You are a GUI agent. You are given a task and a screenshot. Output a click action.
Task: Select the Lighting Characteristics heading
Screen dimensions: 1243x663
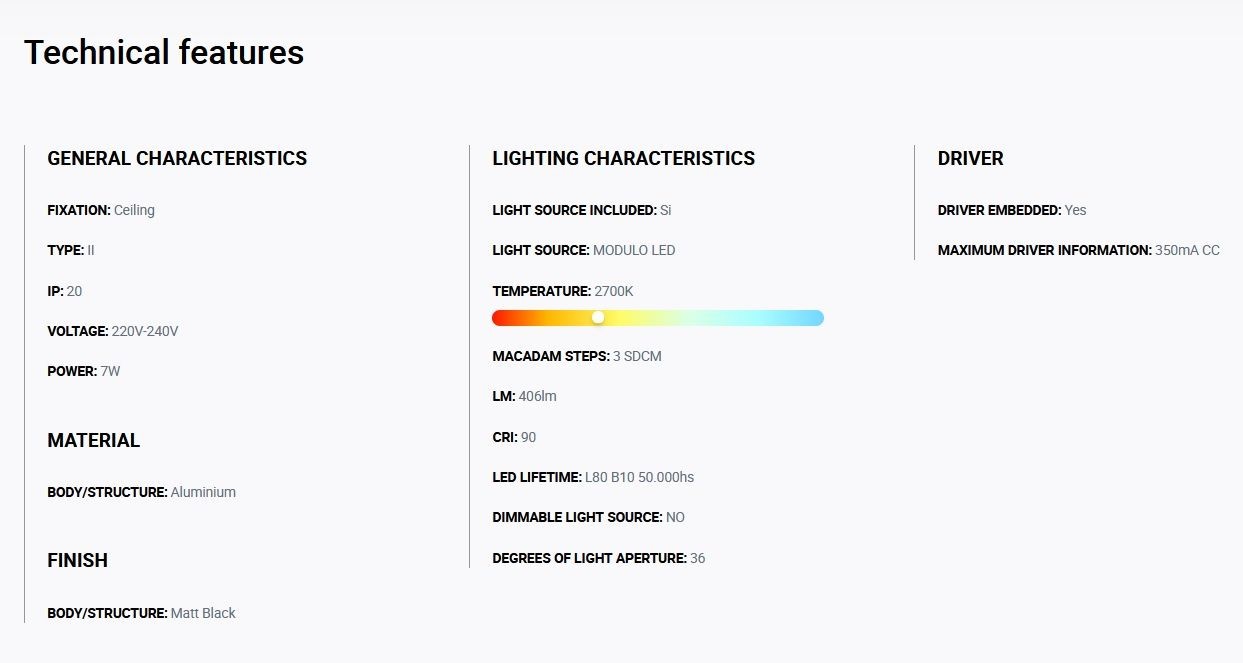624,158
